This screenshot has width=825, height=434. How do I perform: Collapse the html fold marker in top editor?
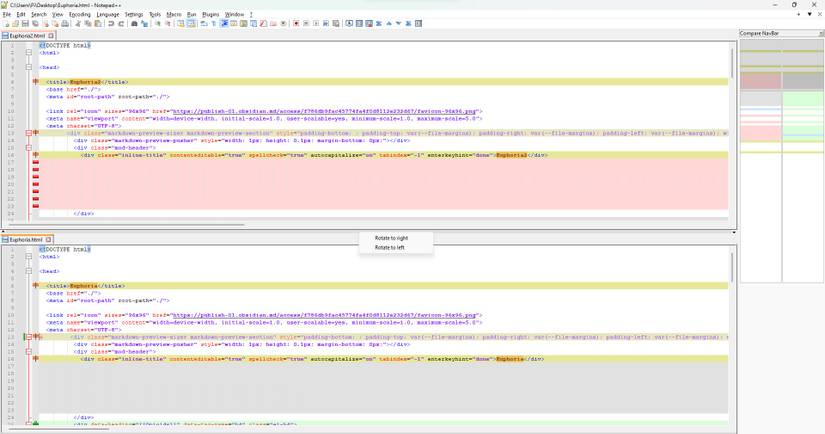click(x=30, y=52)
